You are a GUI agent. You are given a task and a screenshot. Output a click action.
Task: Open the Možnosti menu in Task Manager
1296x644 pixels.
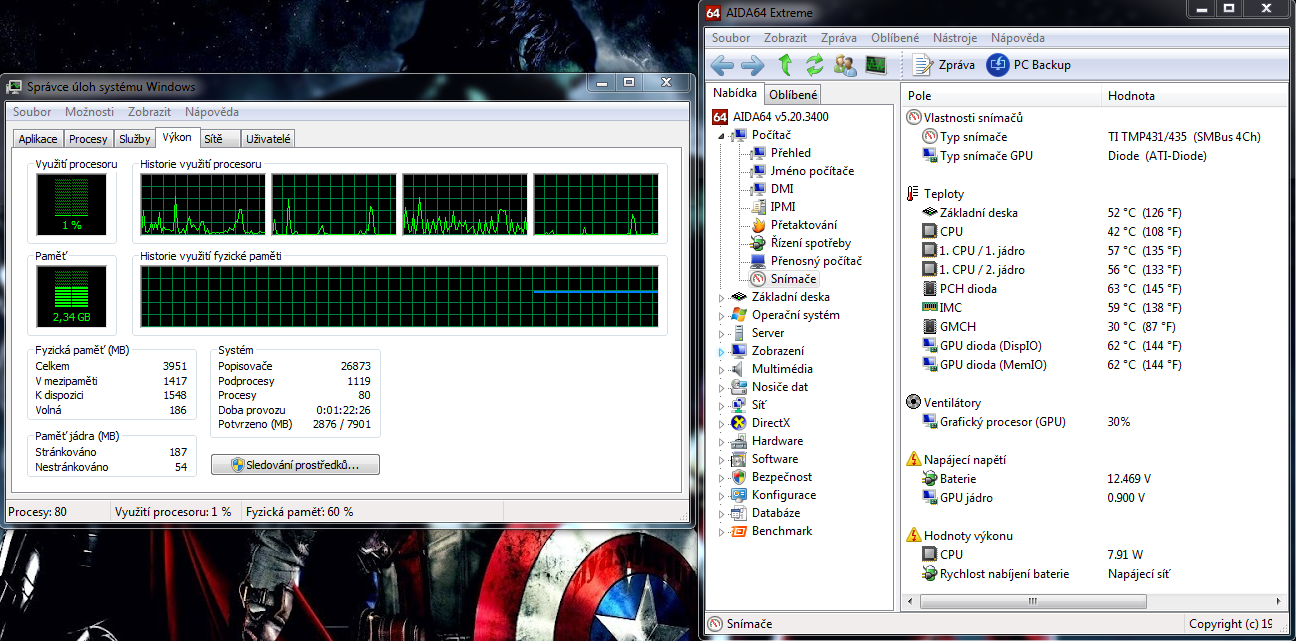coord(90,112)
